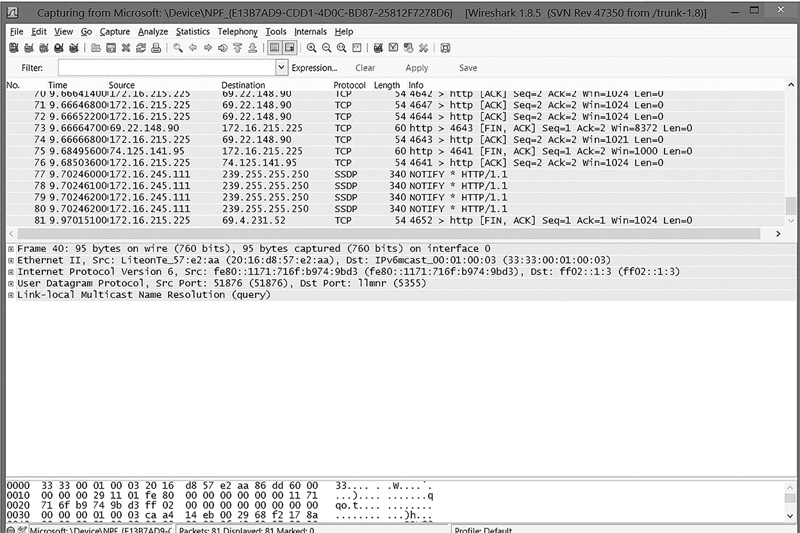The width and height of the screenshot is (800, 533).
Task: Open preferences tools icon
Action: pos(423,48)
